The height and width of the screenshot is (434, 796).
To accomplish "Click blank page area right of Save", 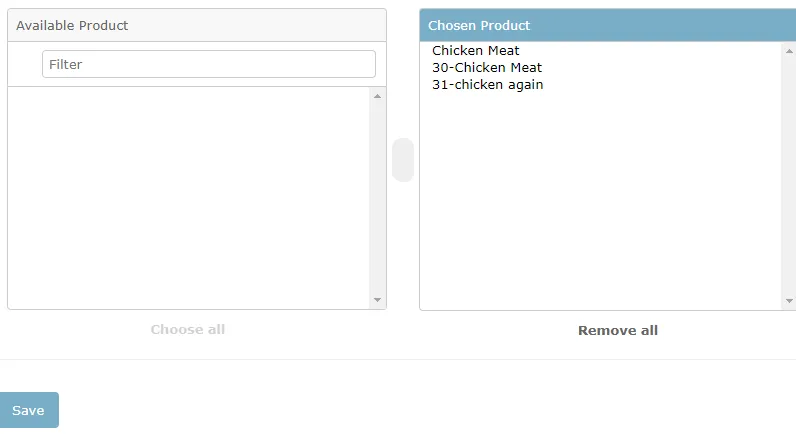I will [x=400, y=410].
